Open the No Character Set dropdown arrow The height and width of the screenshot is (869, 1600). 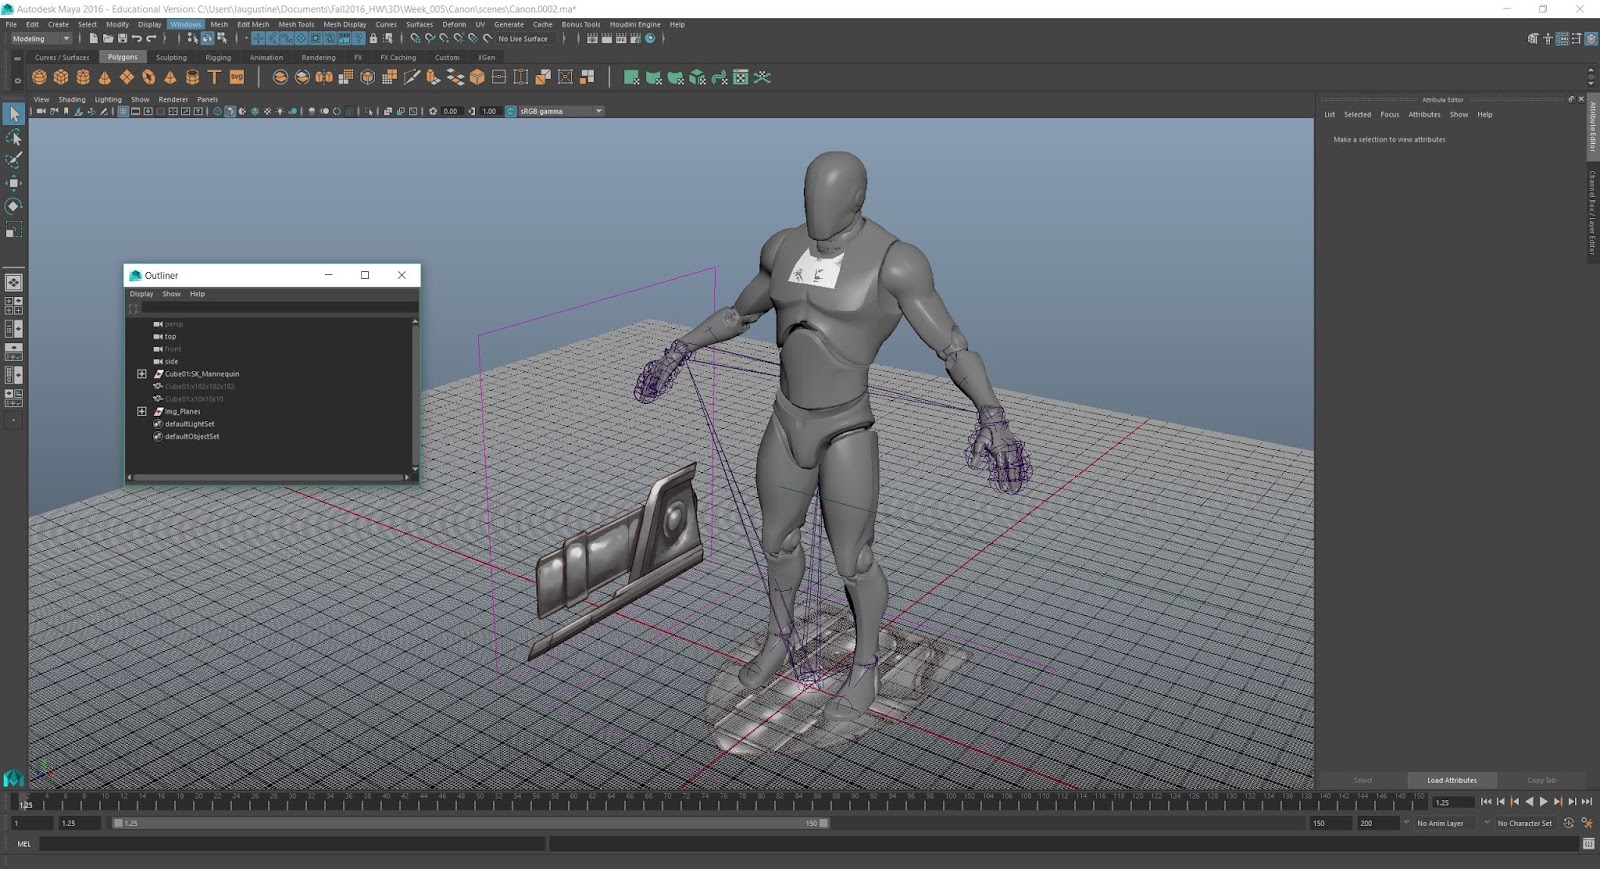(x=1487, y=823)
